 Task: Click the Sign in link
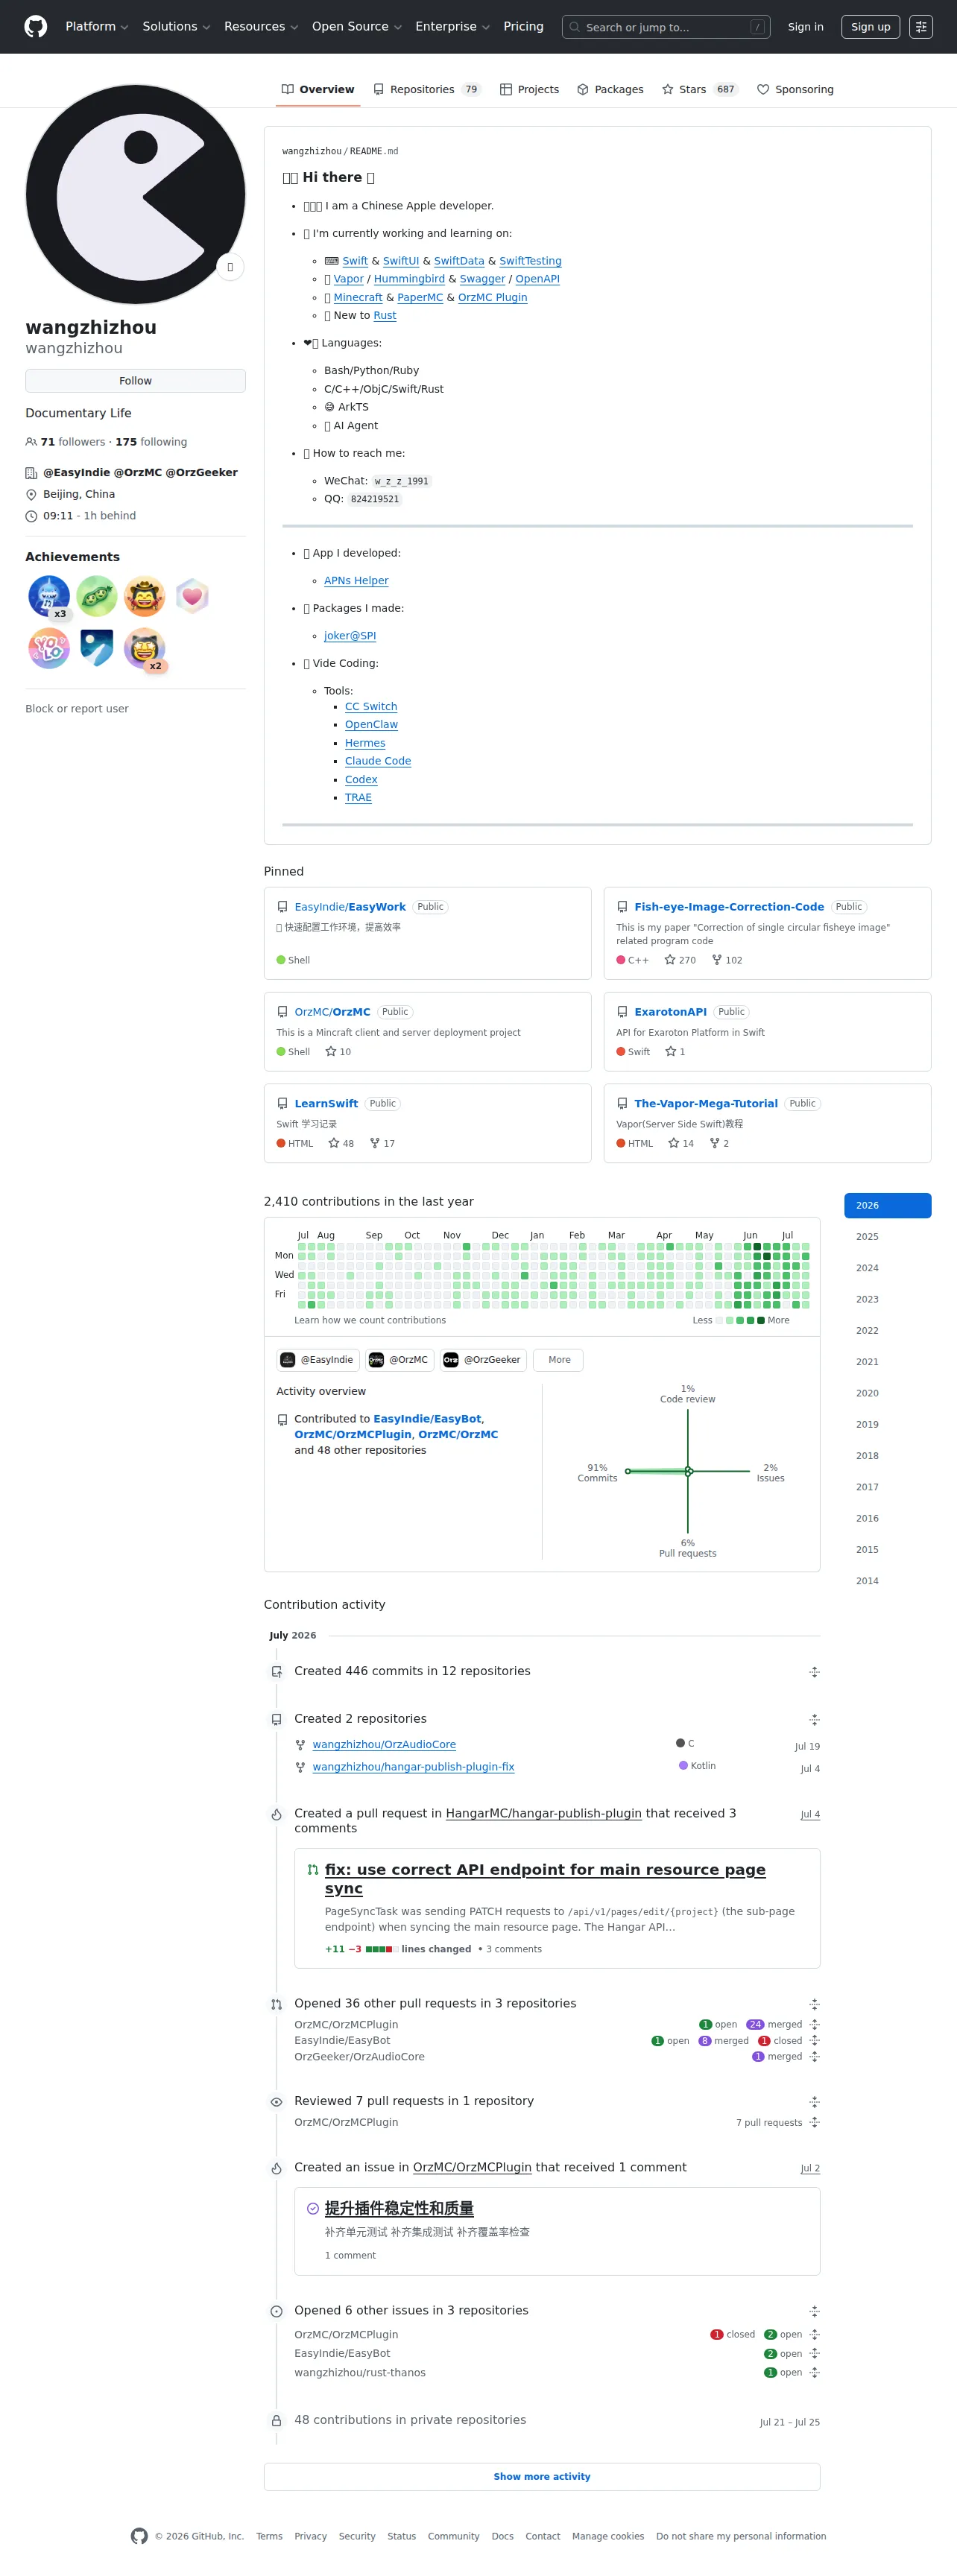(x=806, y=27)
